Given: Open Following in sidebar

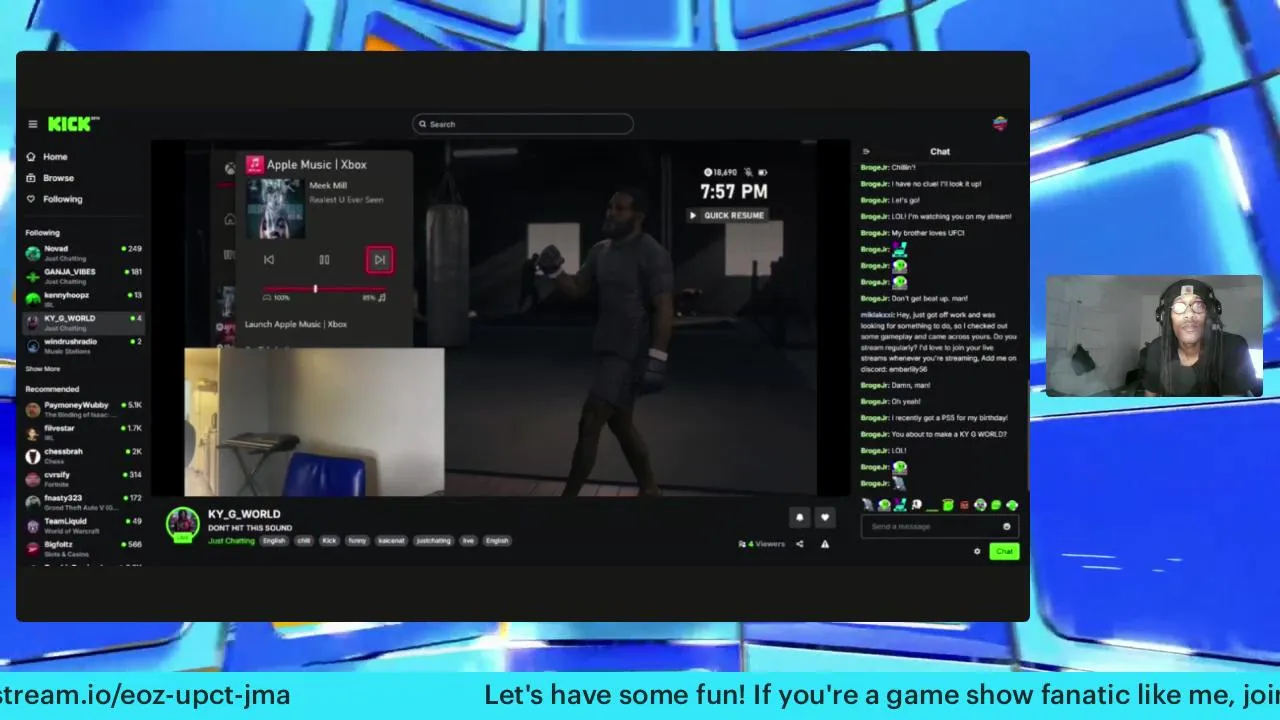Looking at the screenshot, I should click(62, 199).
